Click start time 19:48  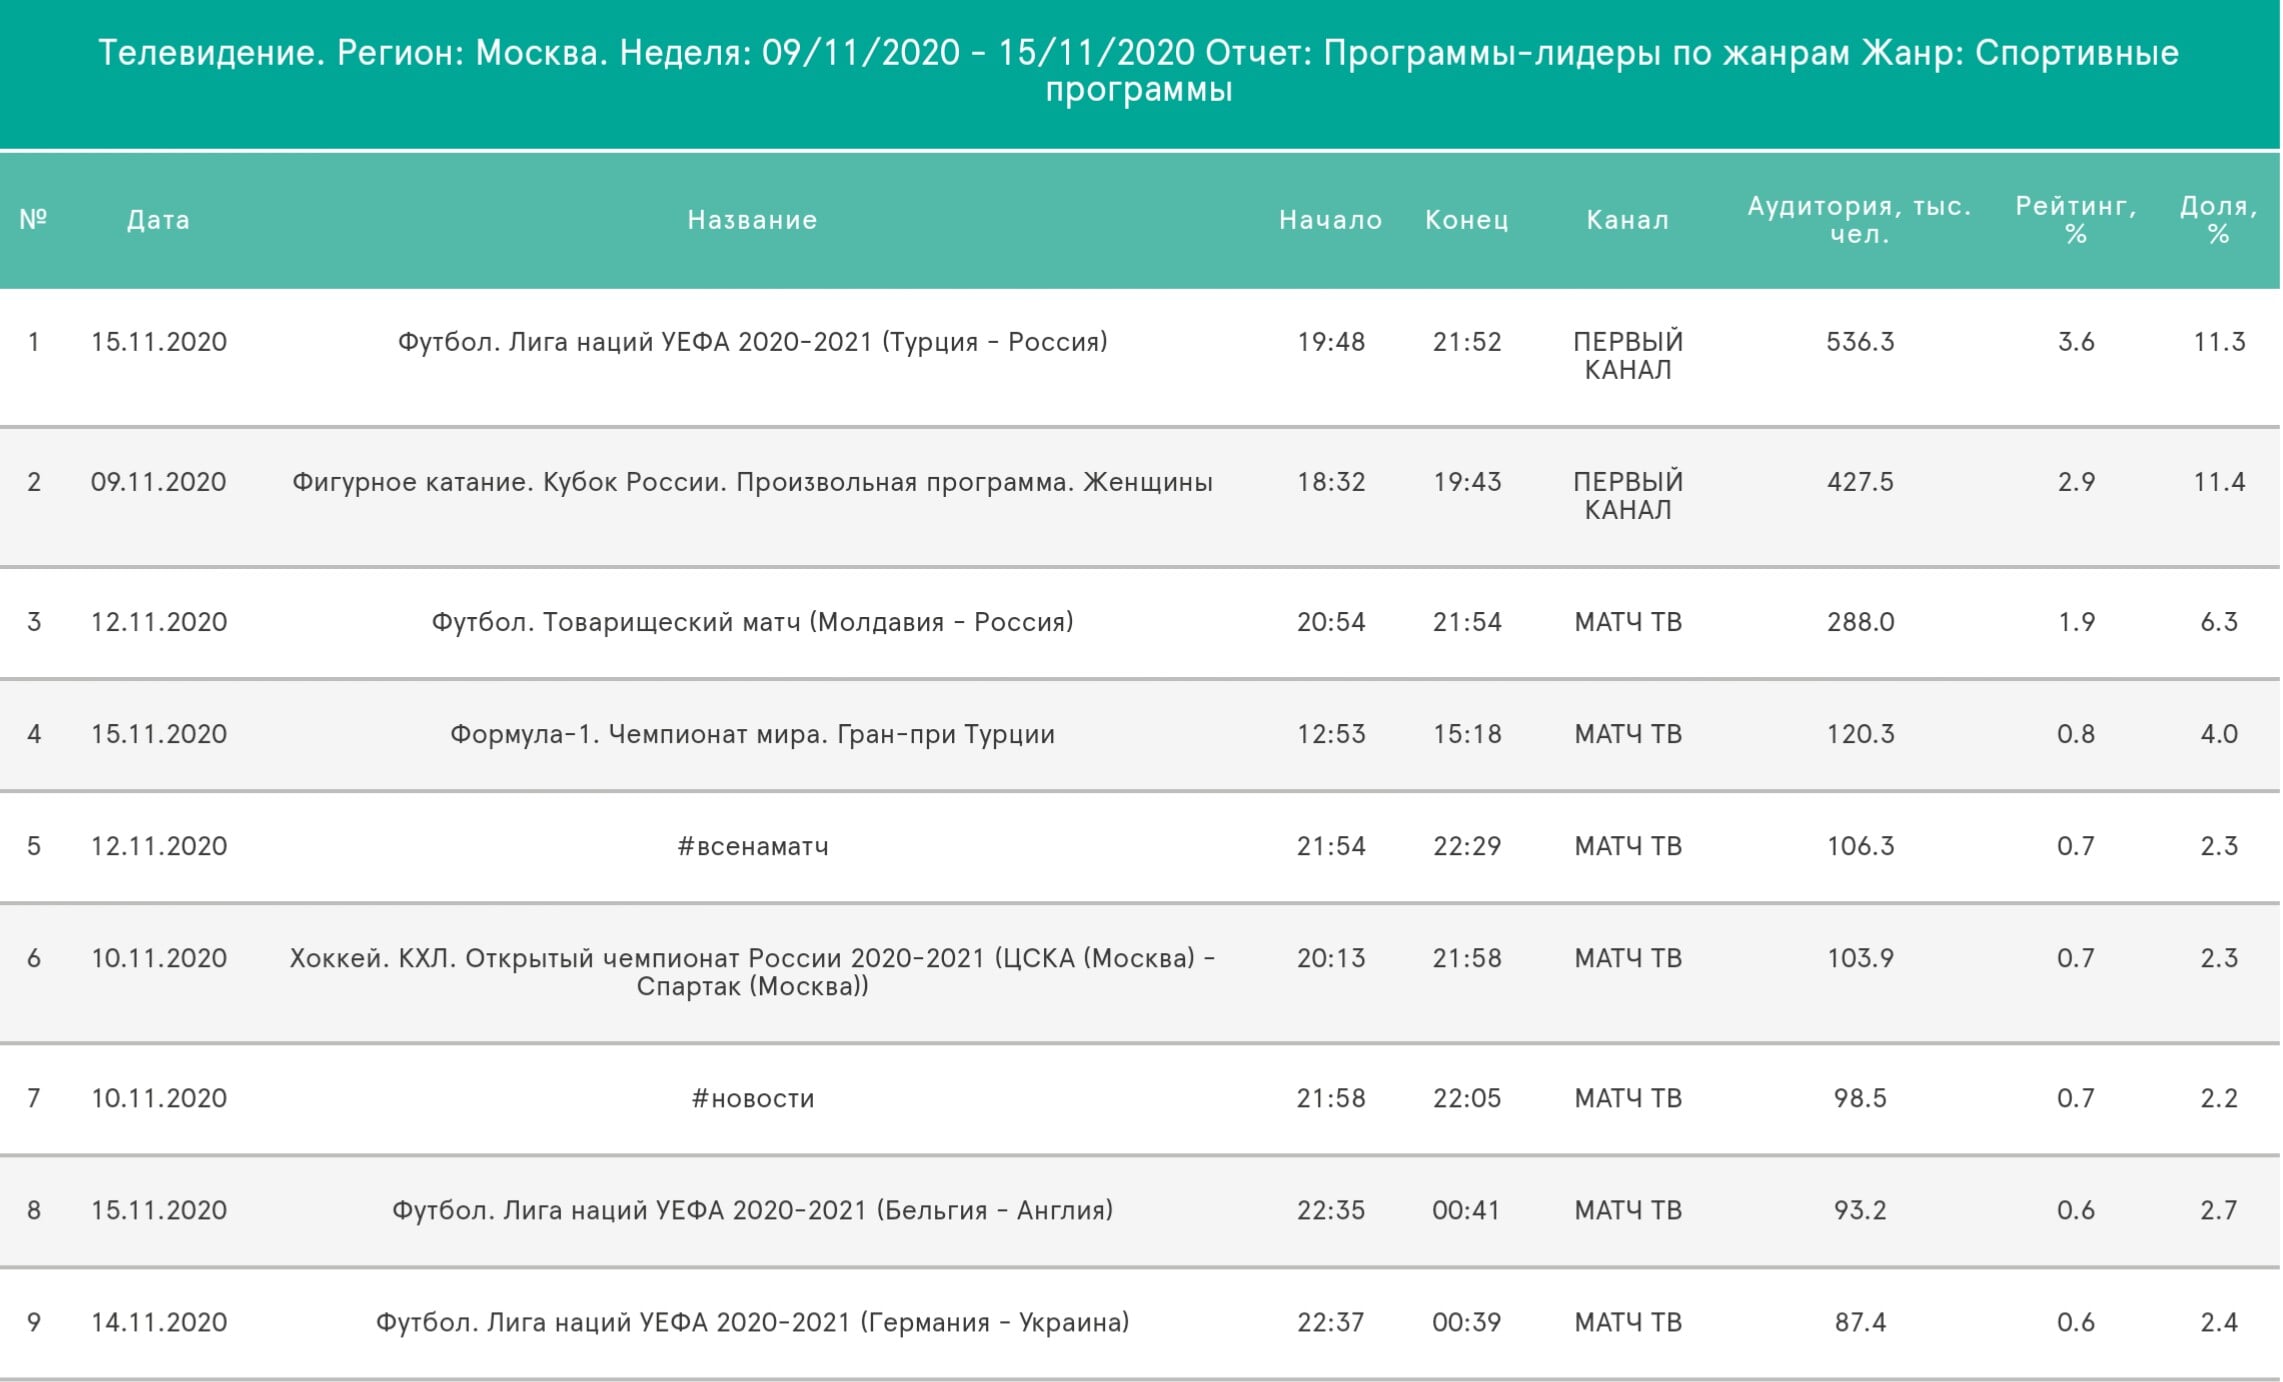click(1331, 342)
